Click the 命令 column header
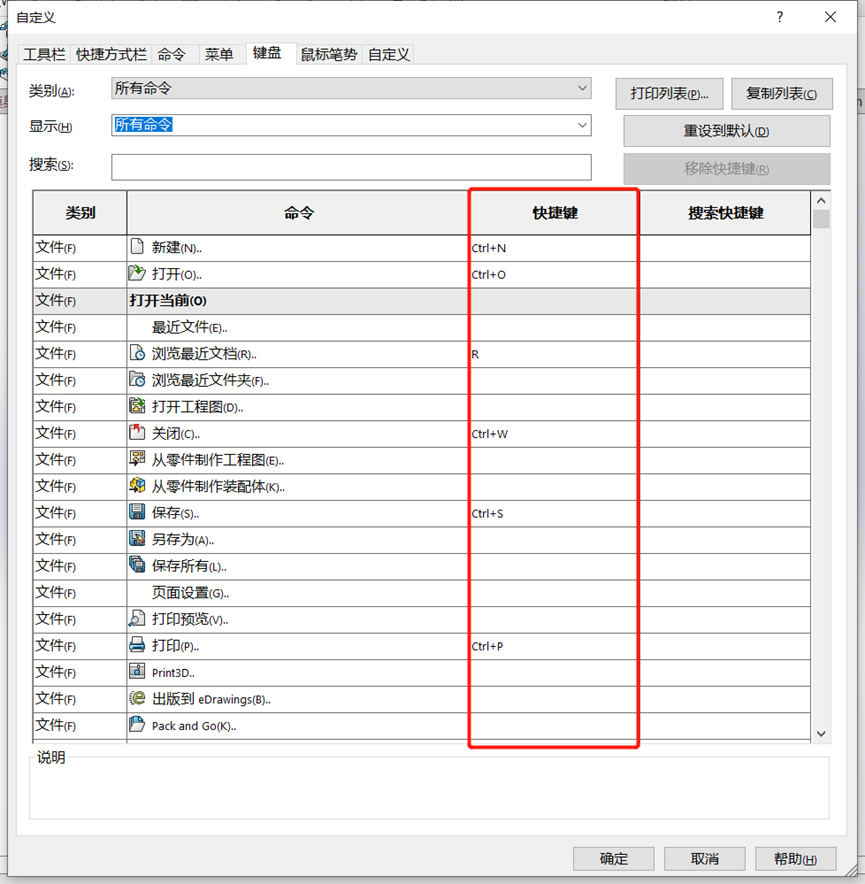 (x=298, y=213)
